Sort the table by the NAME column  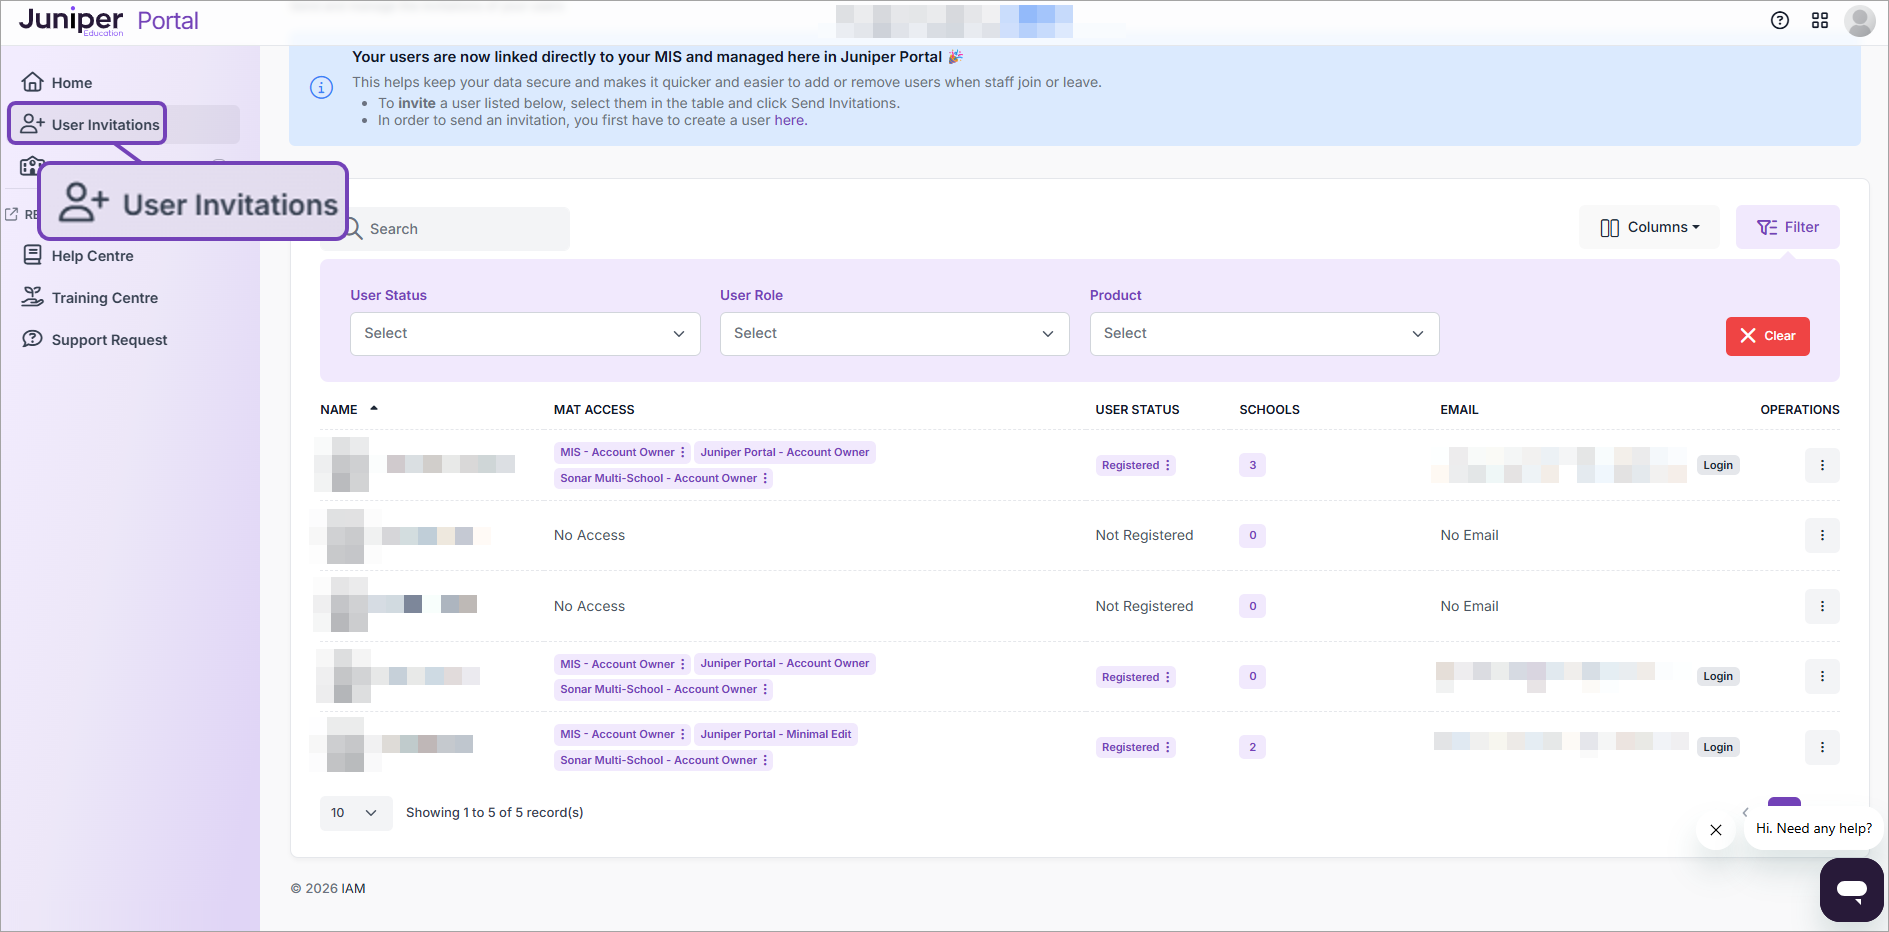tap(349, 409)
